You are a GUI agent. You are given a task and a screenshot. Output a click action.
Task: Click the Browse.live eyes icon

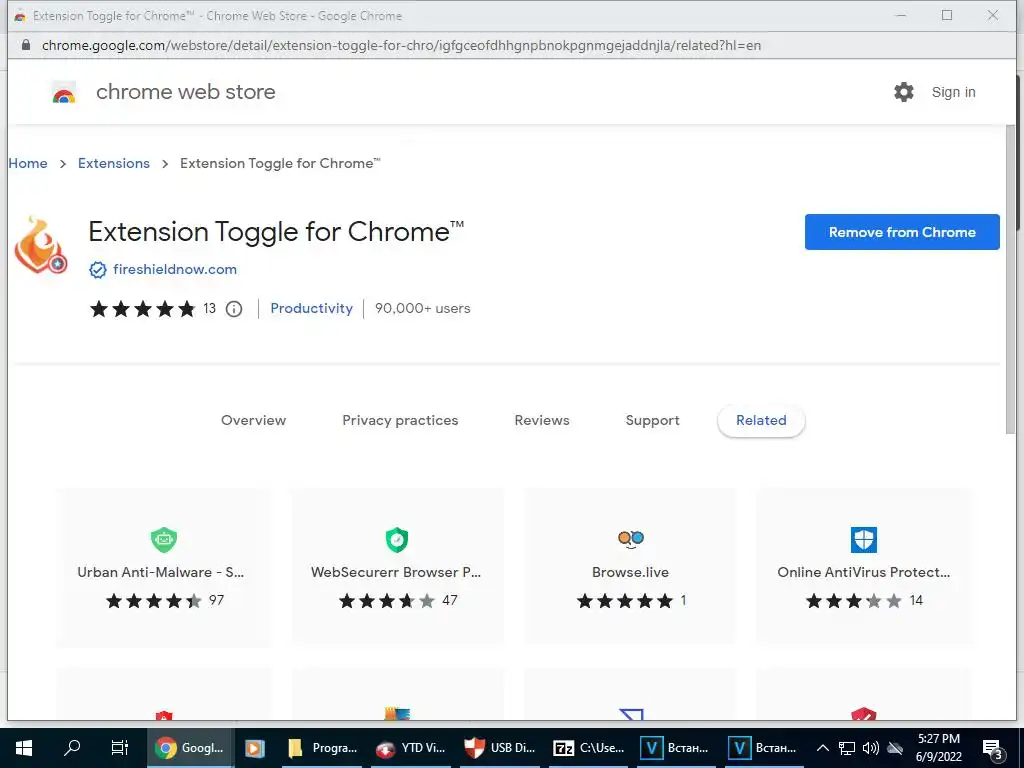coord(631,539)
